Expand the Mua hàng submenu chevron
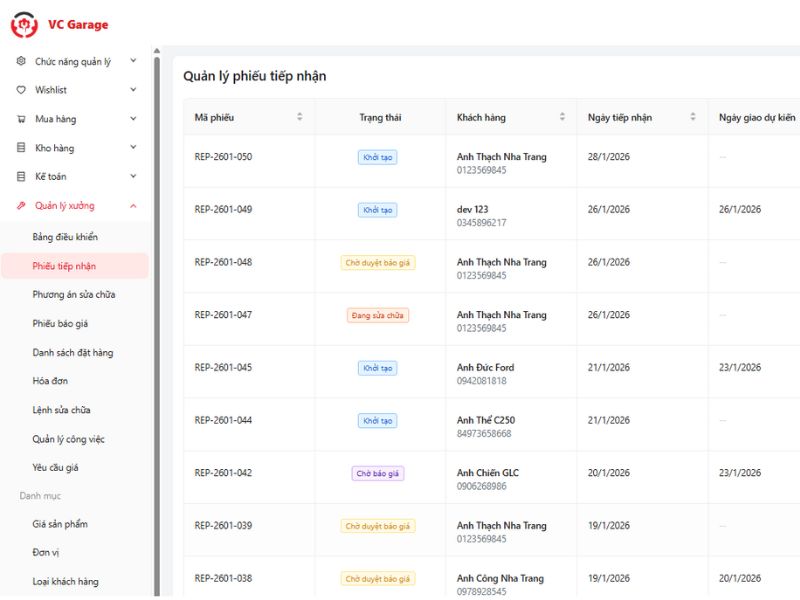800x600 pixels. click(133, 119)
